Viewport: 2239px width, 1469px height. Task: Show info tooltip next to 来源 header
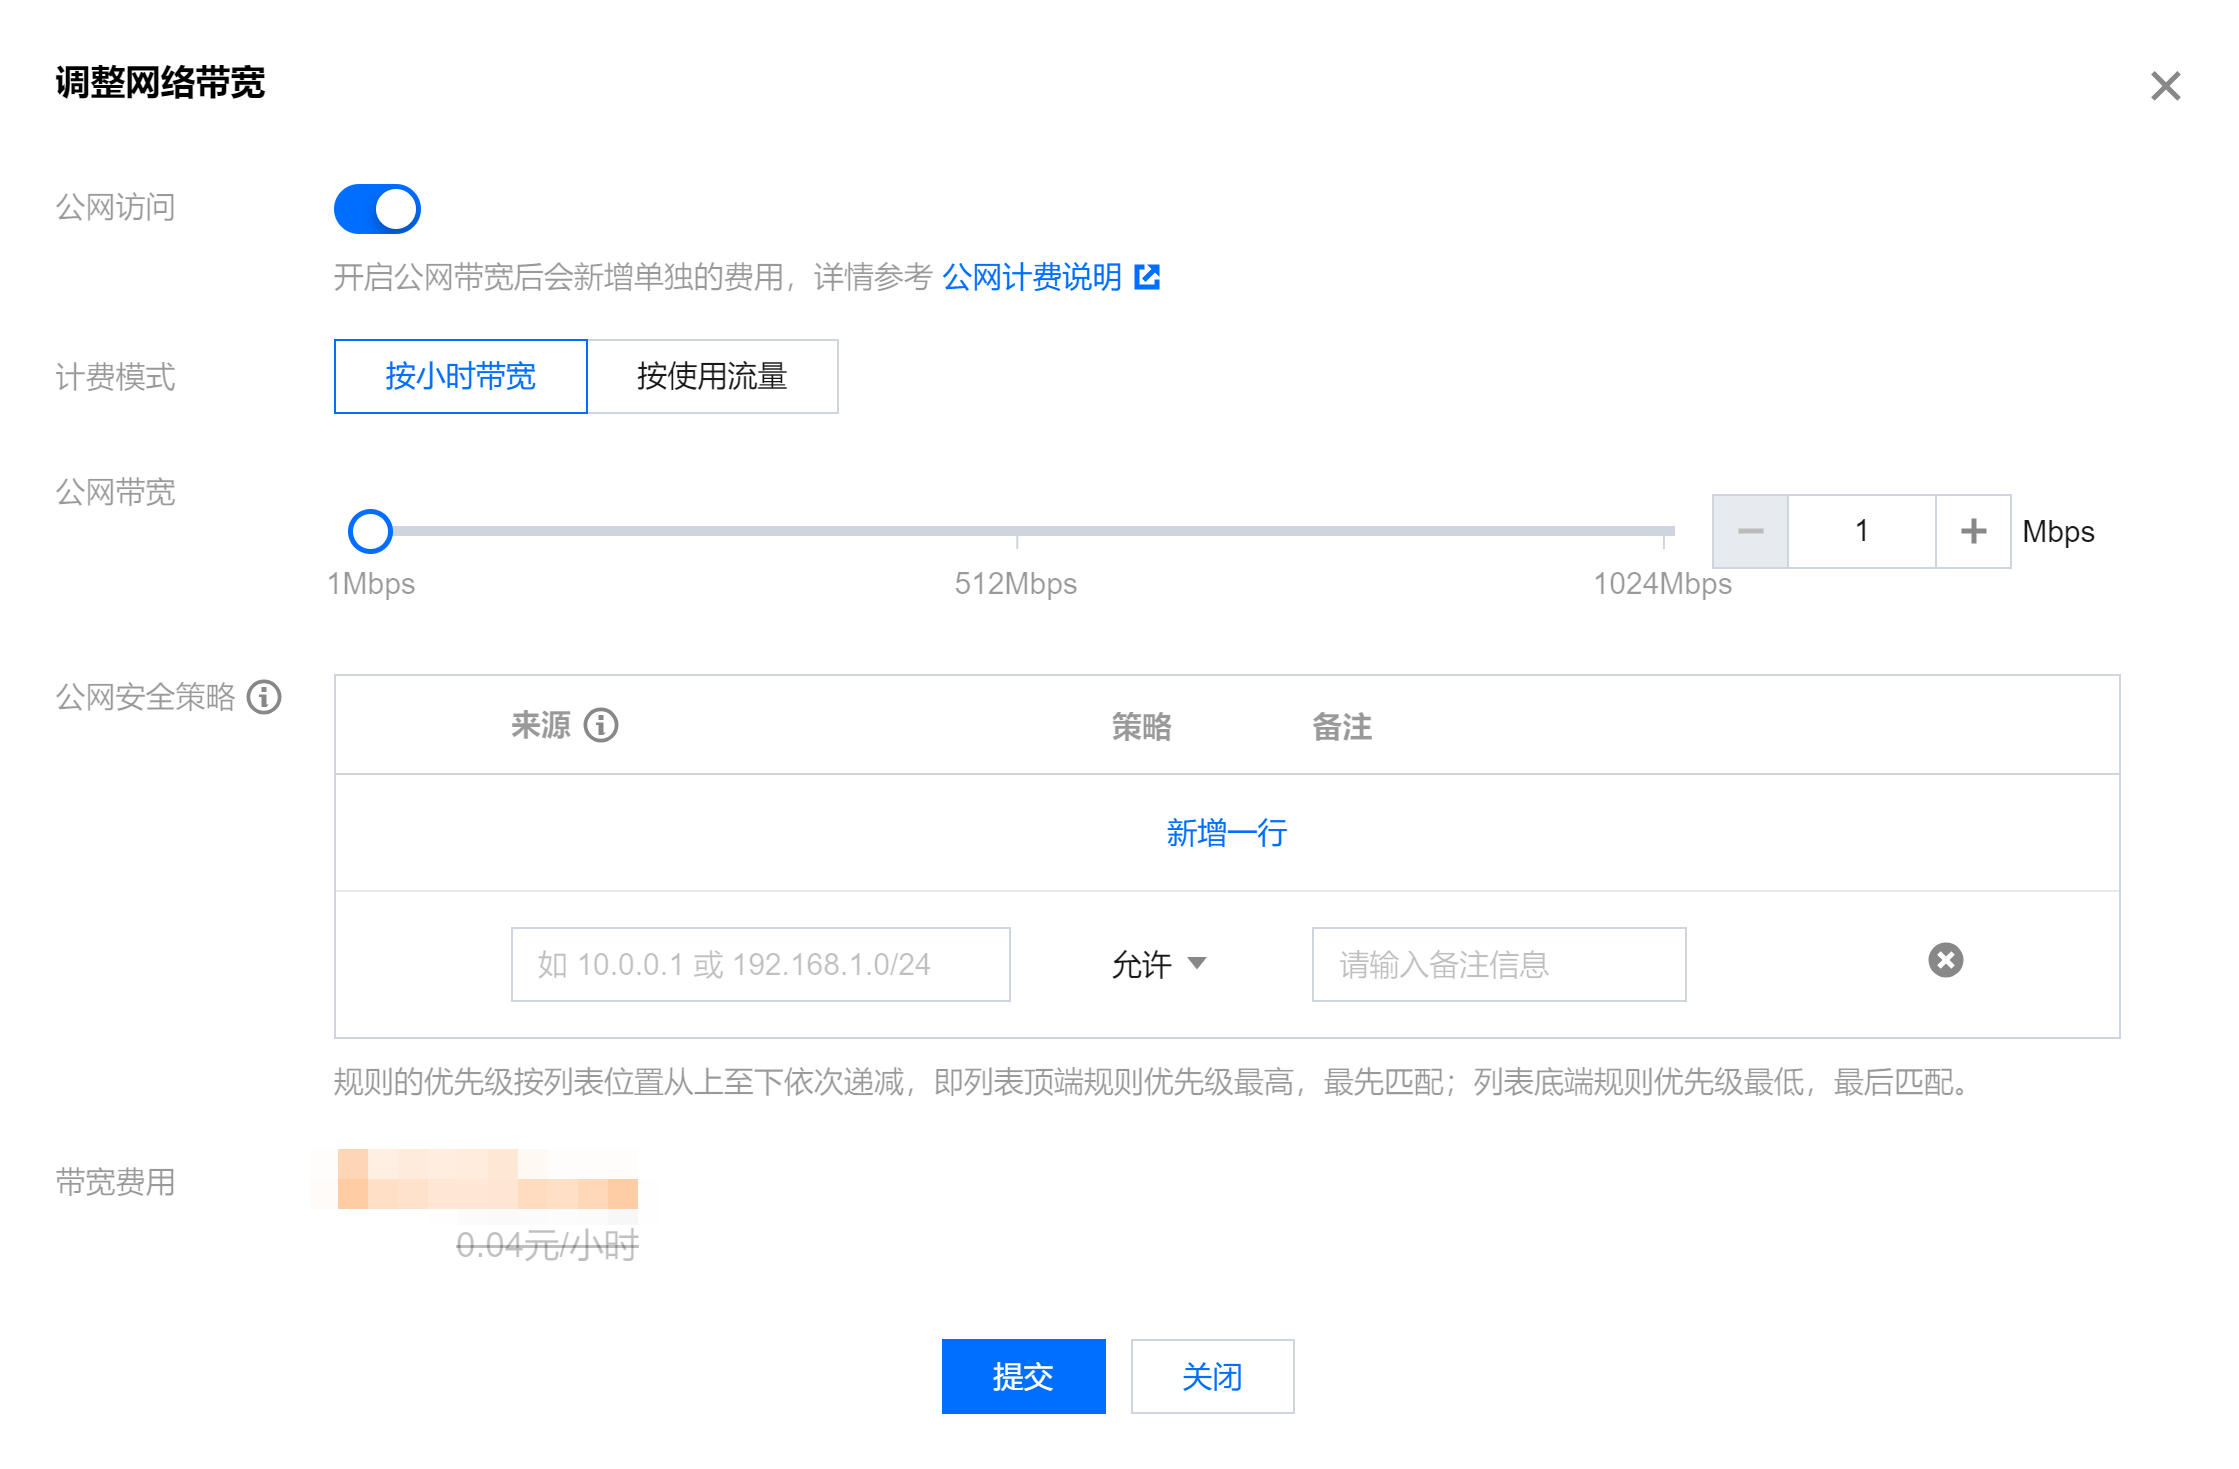click(x=601, y=725)
